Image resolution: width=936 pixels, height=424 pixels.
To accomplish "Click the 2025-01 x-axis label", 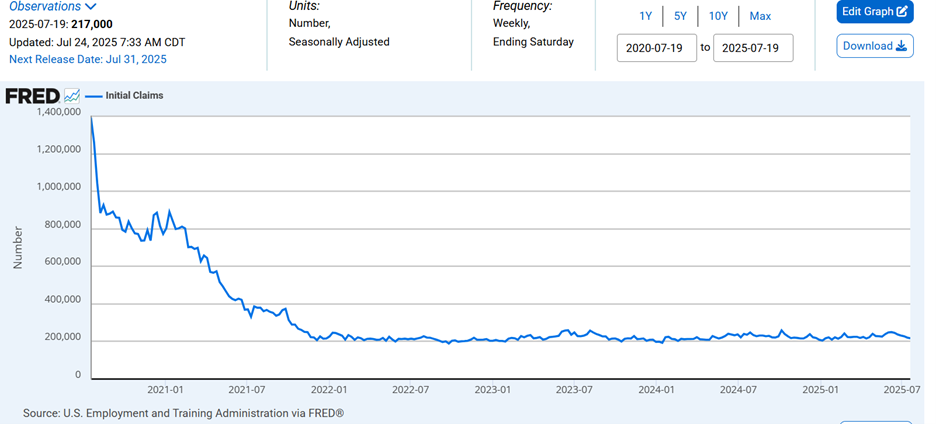I will (821, 390).
